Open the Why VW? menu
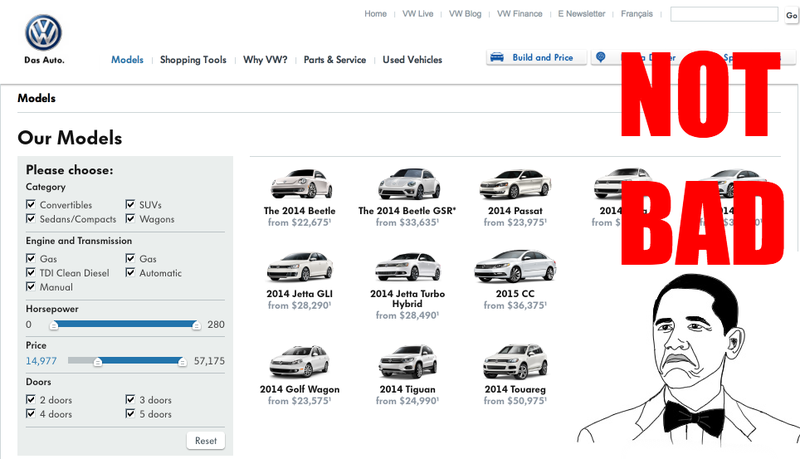Viewport: 800px width, 459px height. pos(265,60)
